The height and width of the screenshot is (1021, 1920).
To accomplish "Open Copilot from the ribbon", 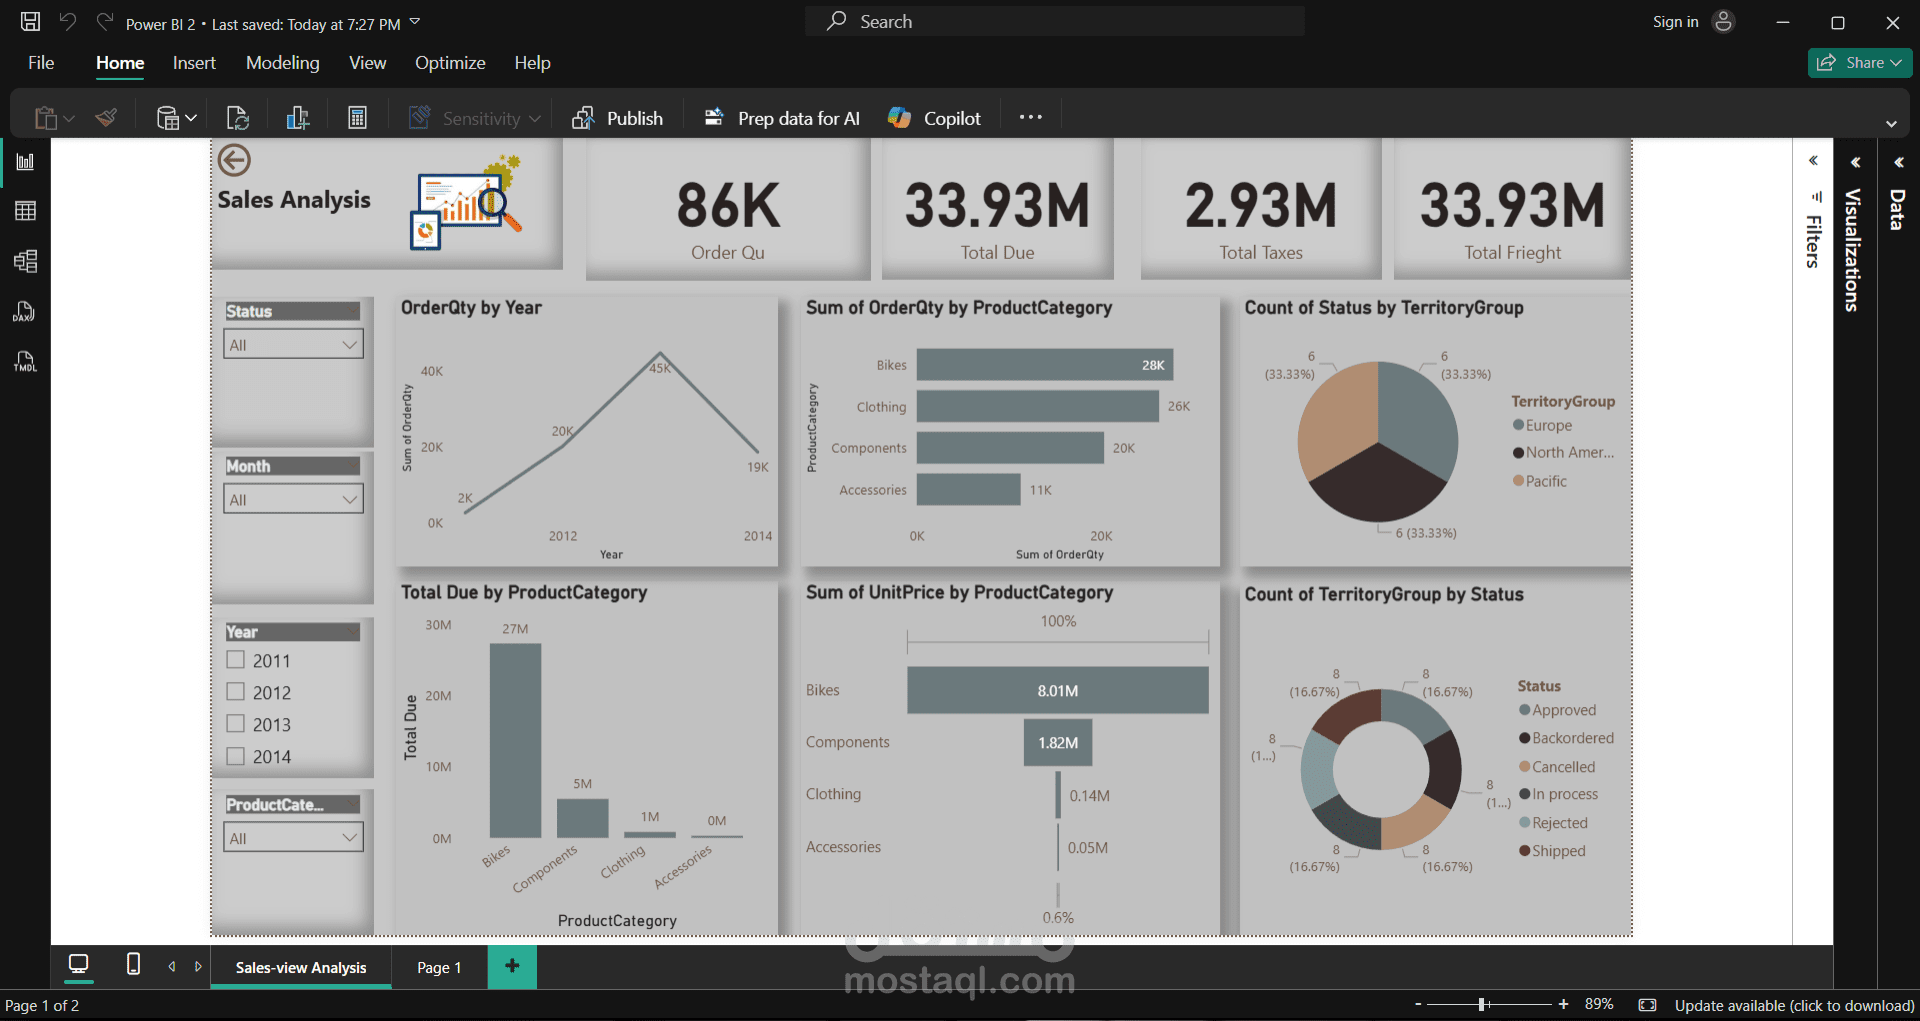I will coord(933,117).
